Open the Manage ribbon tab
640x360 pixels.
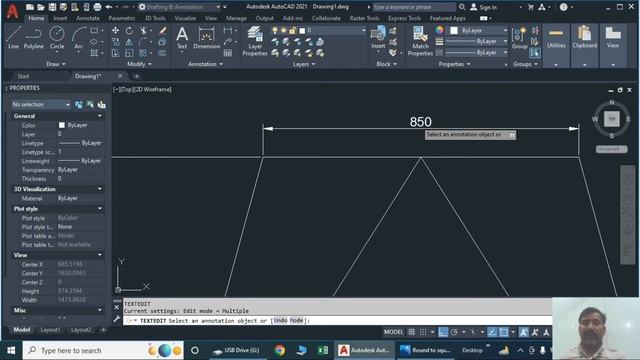coord(236,18)
